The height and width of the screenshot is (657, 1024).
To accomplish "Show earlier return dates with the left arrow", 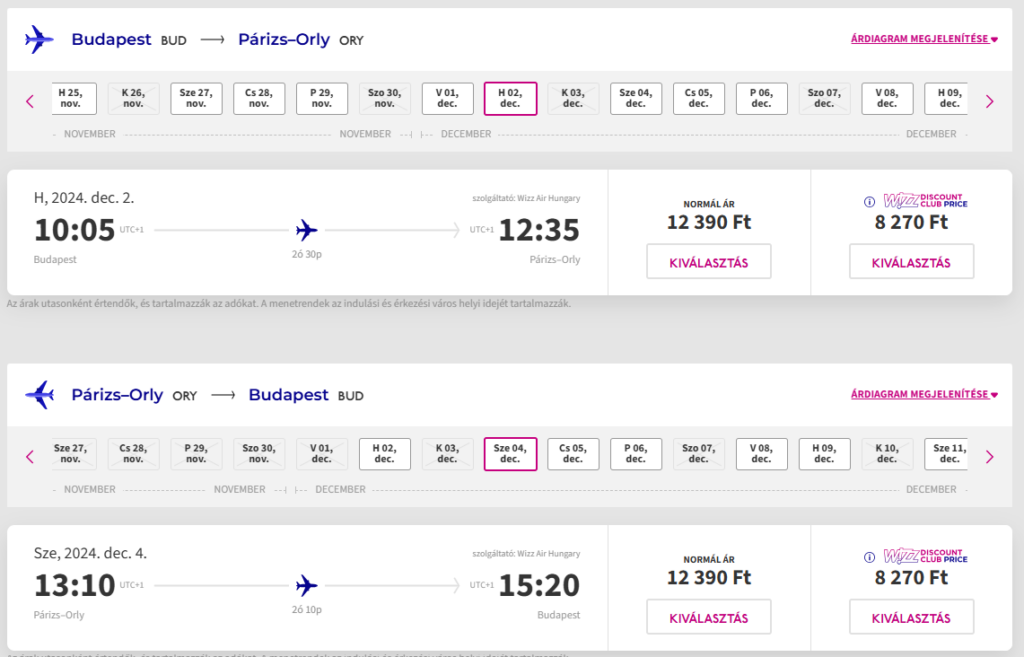I will click(29, 457).
